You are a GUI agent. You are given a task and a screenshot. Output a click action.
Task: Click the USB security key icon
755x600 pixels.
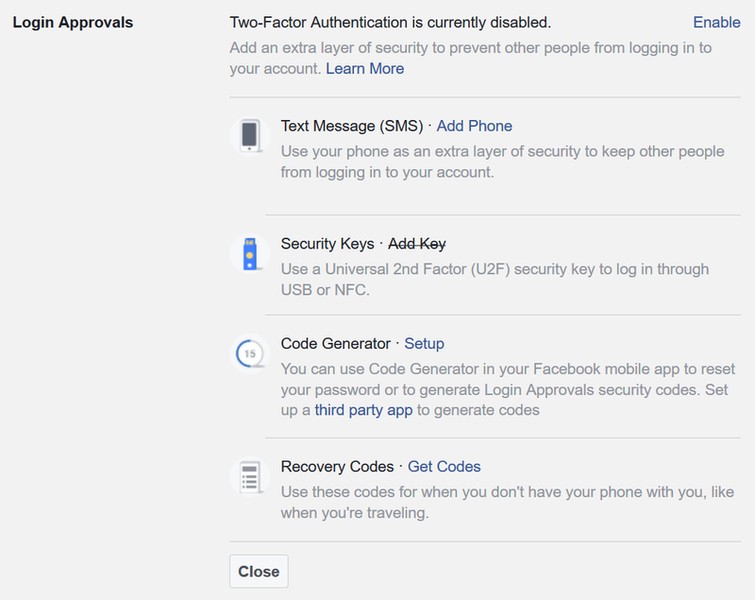(250, 254)
